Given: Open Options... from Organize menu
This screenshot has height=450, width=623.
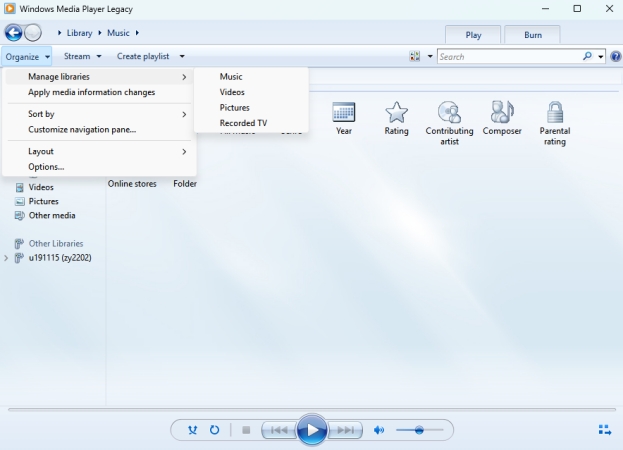Looking at the screenshot, I should coord(99,167).
